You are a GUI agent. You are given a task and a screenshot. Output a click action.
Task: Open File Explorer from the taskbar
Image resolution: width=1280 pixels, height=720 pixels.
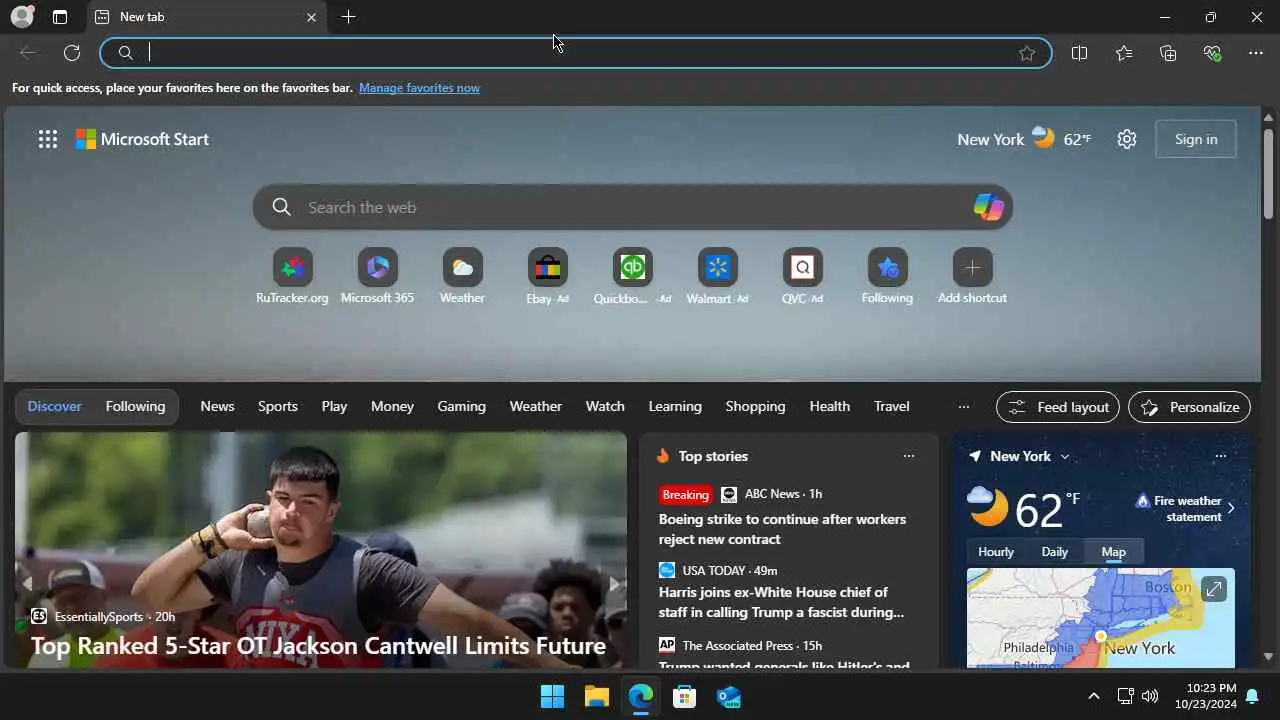596,696
